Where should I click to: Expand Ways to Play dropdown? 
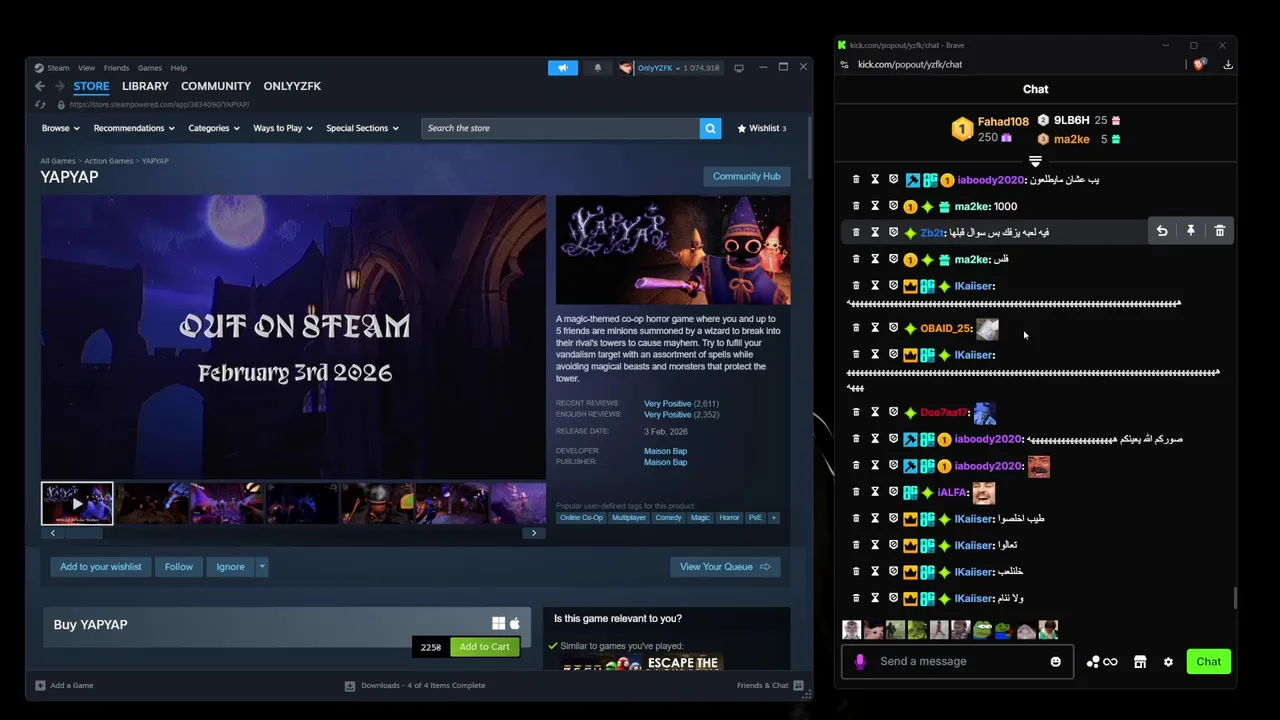[x=283, y=128]
